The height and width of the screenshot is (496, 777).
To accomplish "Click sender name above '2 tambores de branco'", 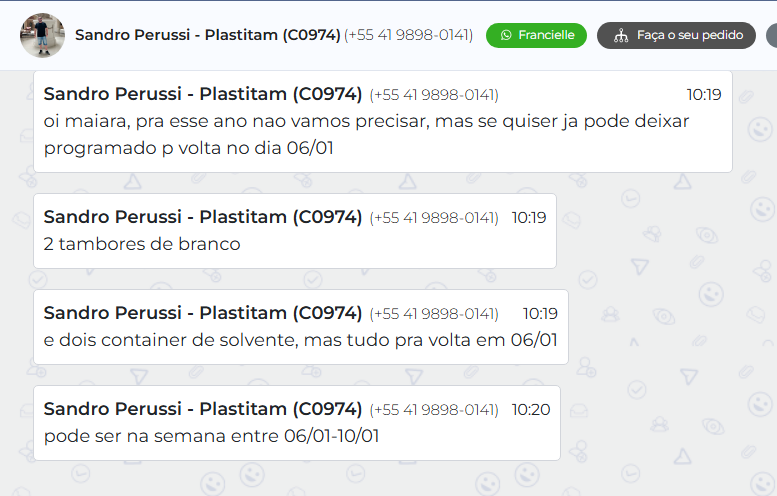I will [x=202, y=217].
